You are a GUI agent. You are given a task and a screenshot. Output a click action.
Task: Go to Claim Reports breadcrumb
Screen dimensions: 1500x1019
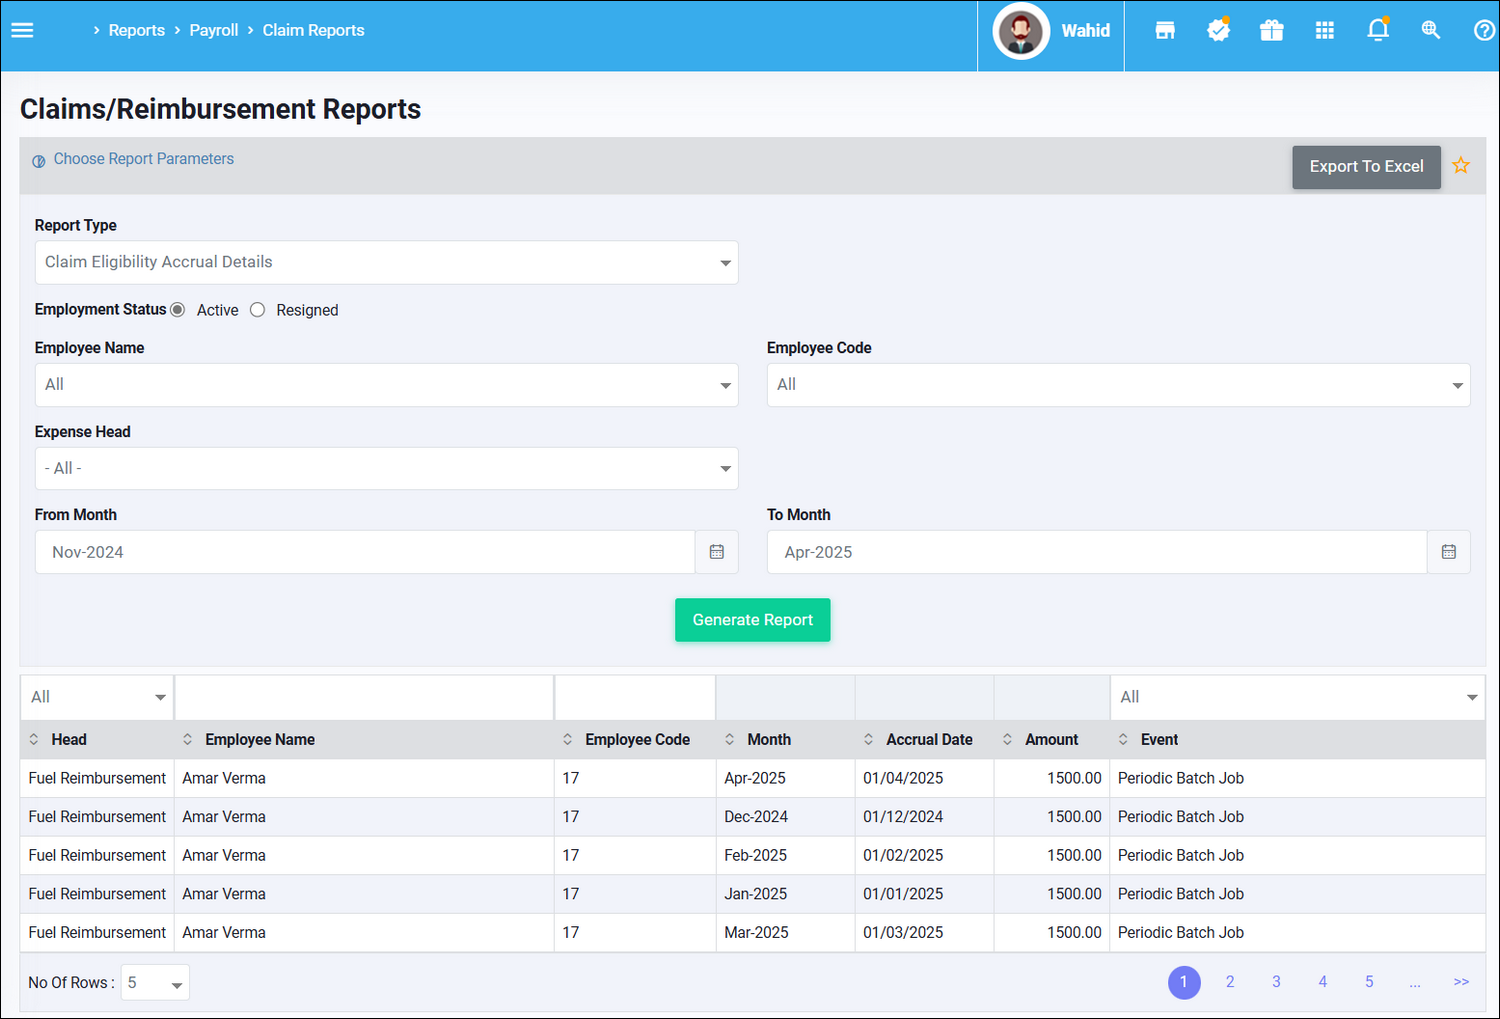tap(313, 30)
